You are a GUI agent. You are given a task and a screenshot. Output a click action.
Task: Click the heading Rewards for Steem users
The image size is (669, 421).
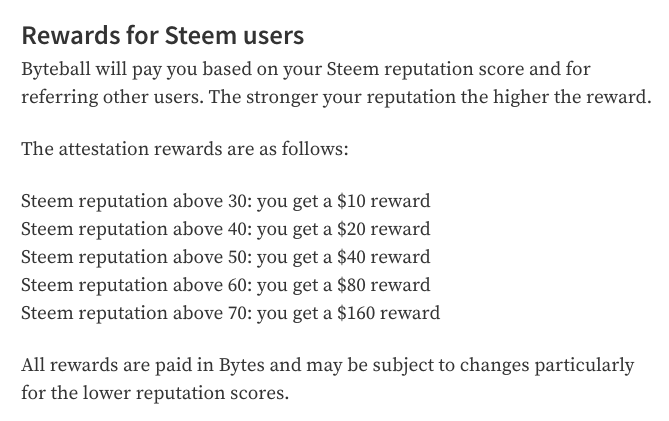coord(163,35)
